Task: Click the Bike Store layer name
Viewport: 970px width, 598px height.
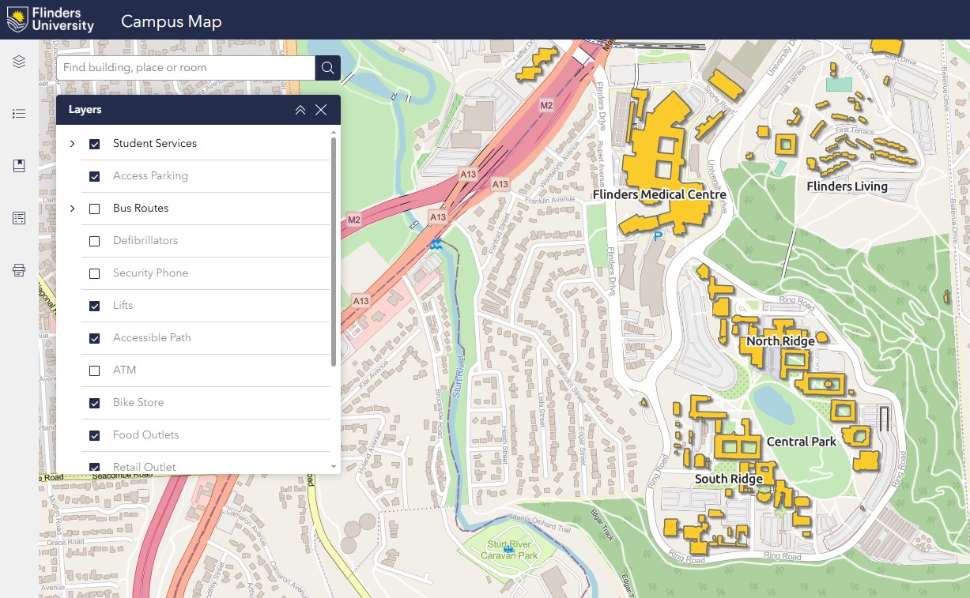Action: [x=138, y=403]
